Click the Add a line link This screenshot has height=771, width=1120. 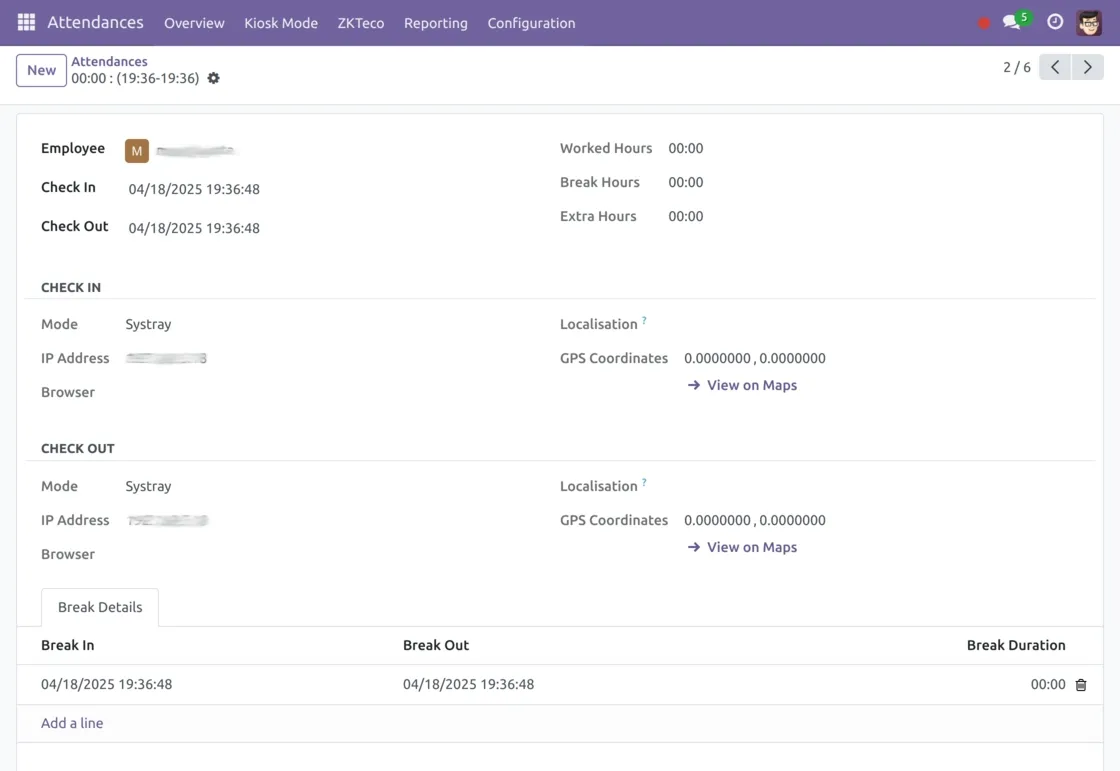coord(71,723)
